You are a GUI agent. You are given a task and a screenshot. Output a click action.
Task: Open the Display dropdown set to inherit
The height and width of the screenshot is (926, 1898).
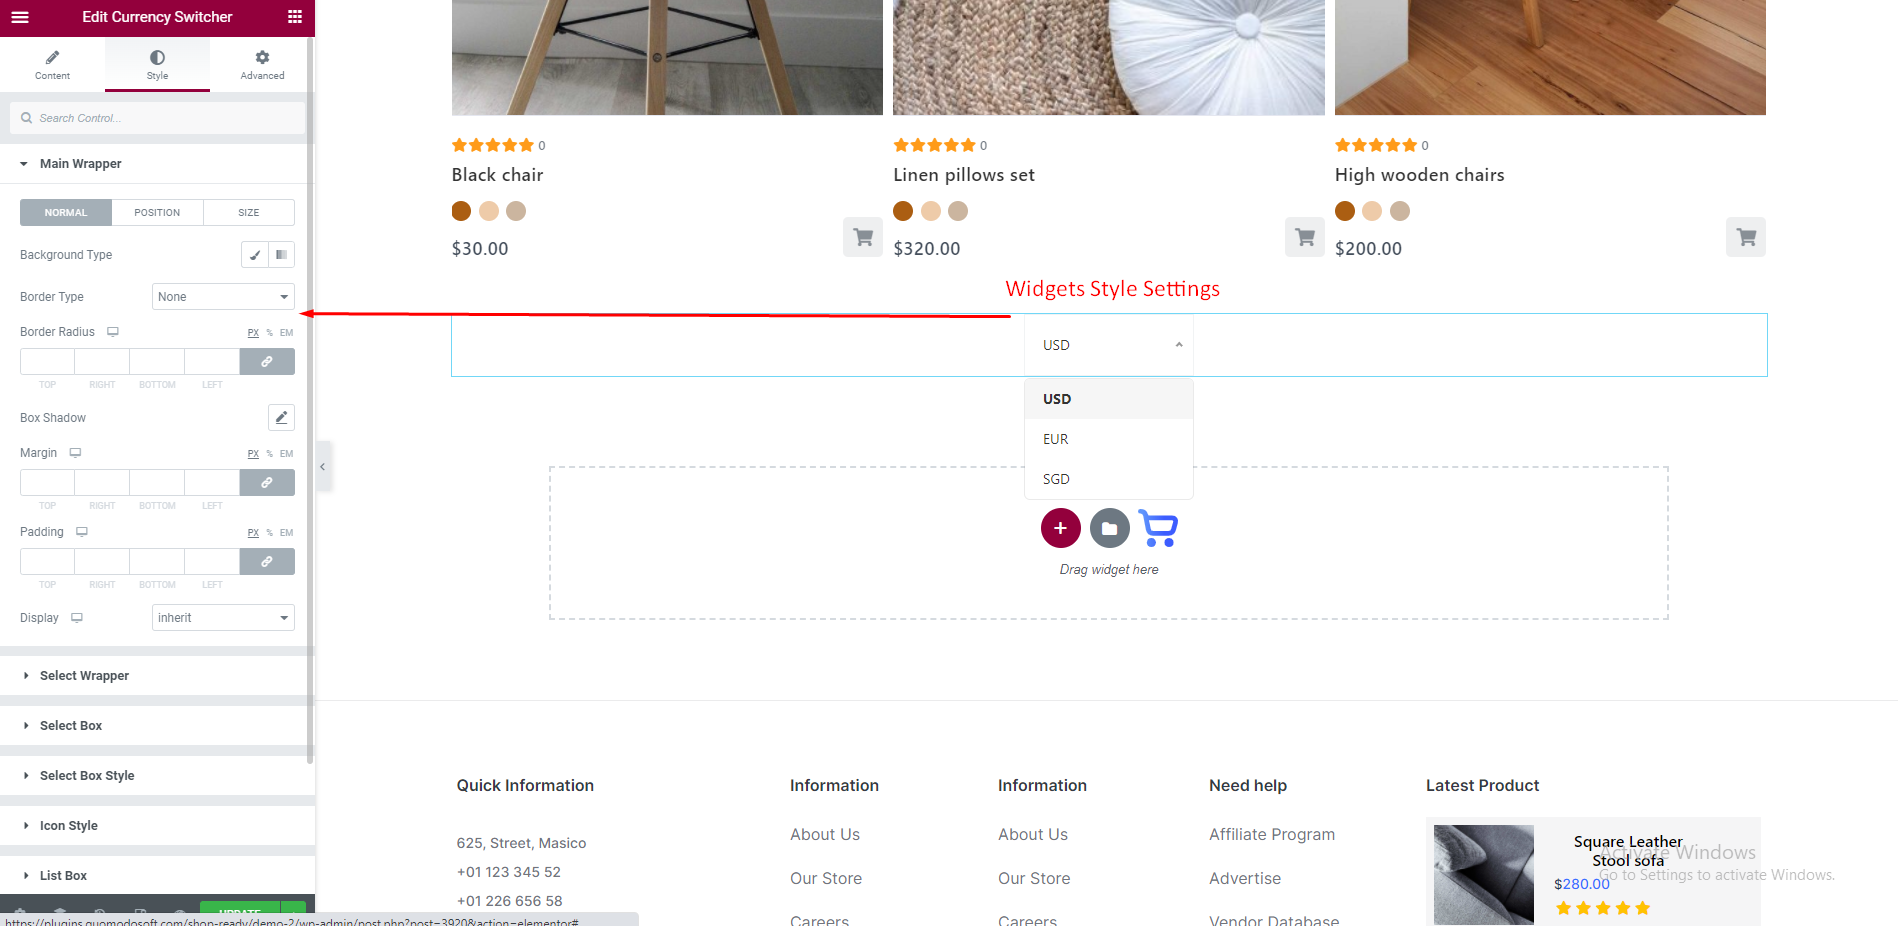coord(223,618)
